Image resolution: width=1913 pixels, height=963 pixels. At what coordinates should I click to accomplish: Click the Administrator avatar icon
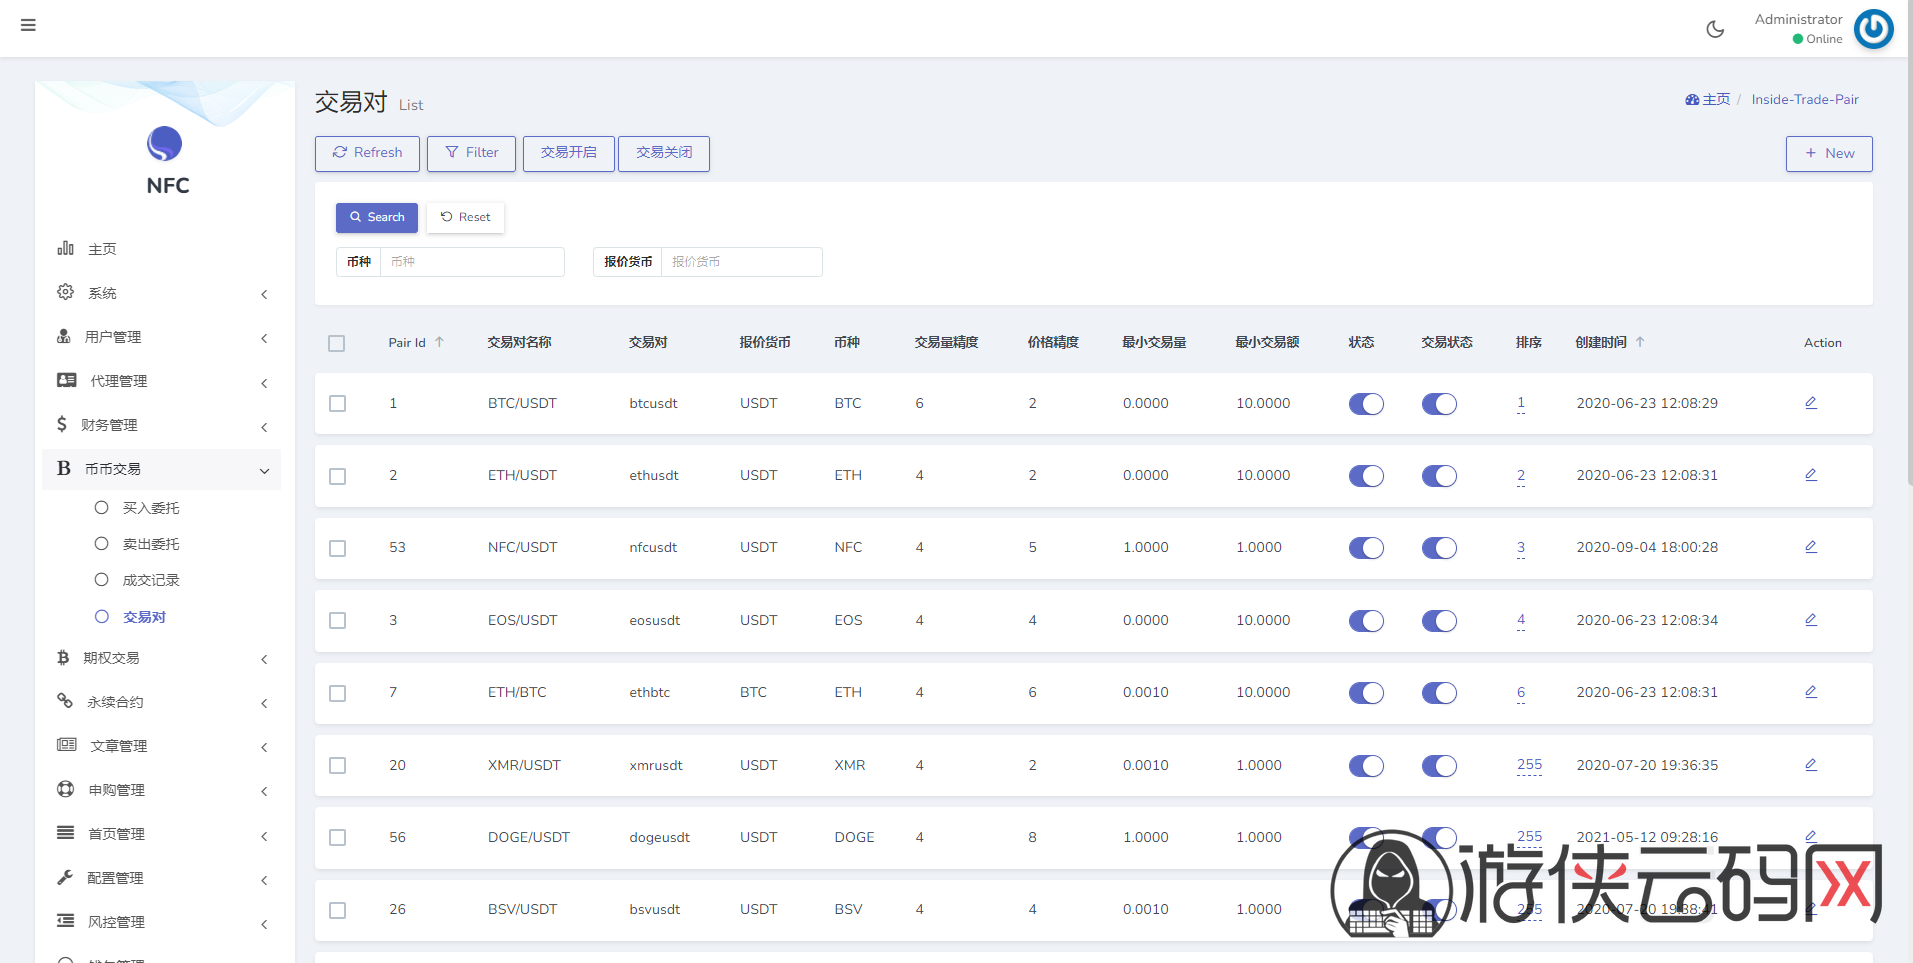pyautogui.click(x=1873, y=29)
